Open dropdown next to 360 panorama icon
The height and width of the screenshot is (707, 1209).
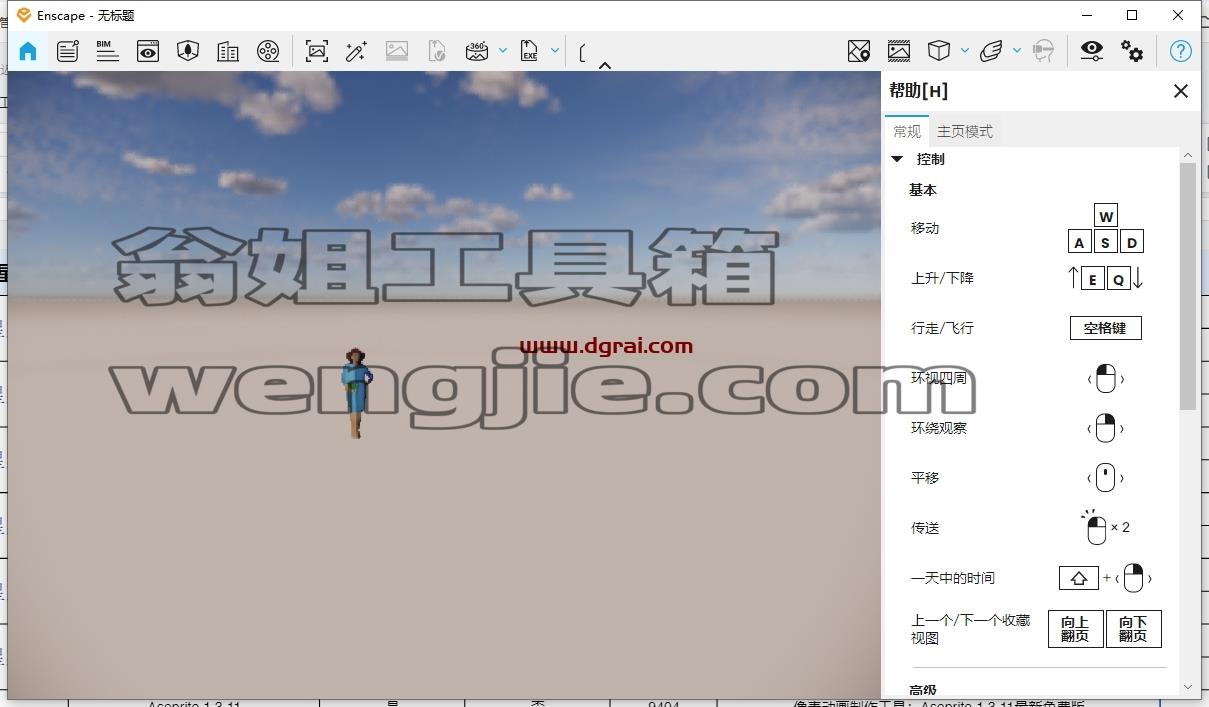pyautogui.click(x=503, y=50)
